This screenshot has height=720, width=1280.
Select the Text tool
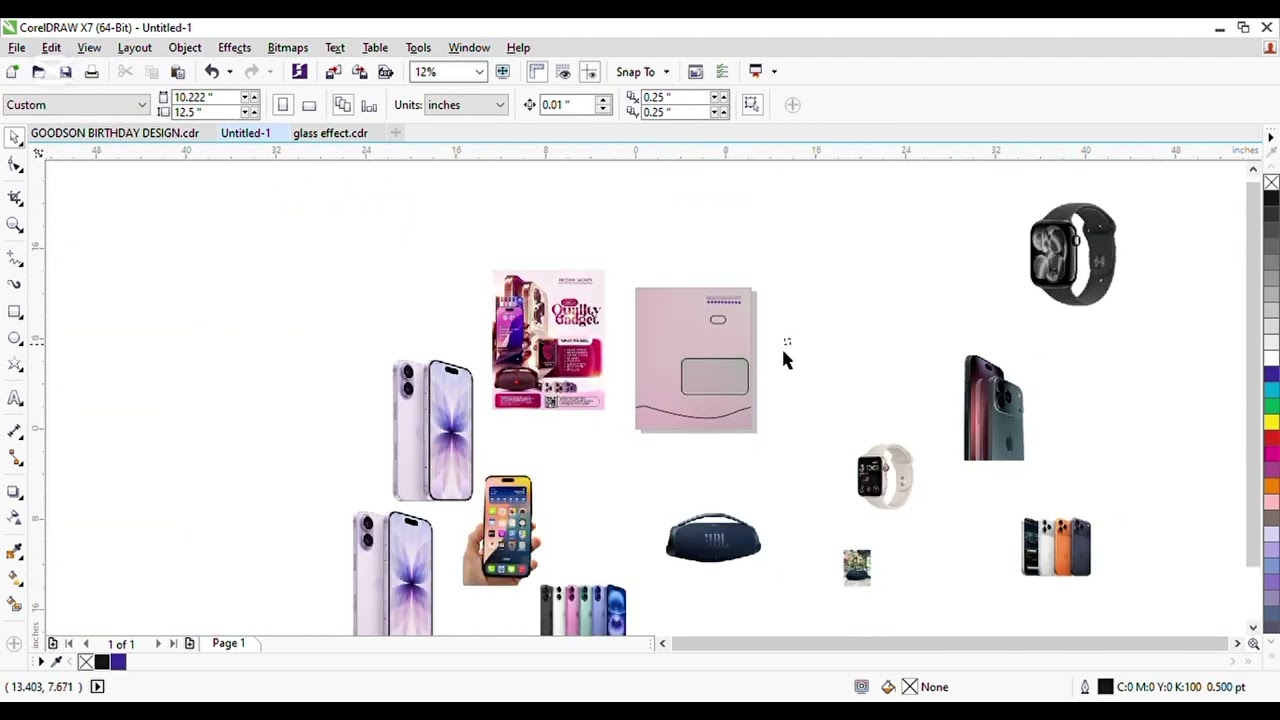[x=14, y=399]
